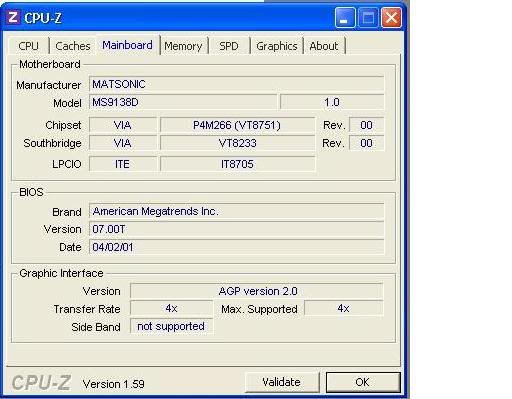This screenshot has width=512, height=399.
Task: Click the MATSONIC manufacturer field
Action: (236, 84)
